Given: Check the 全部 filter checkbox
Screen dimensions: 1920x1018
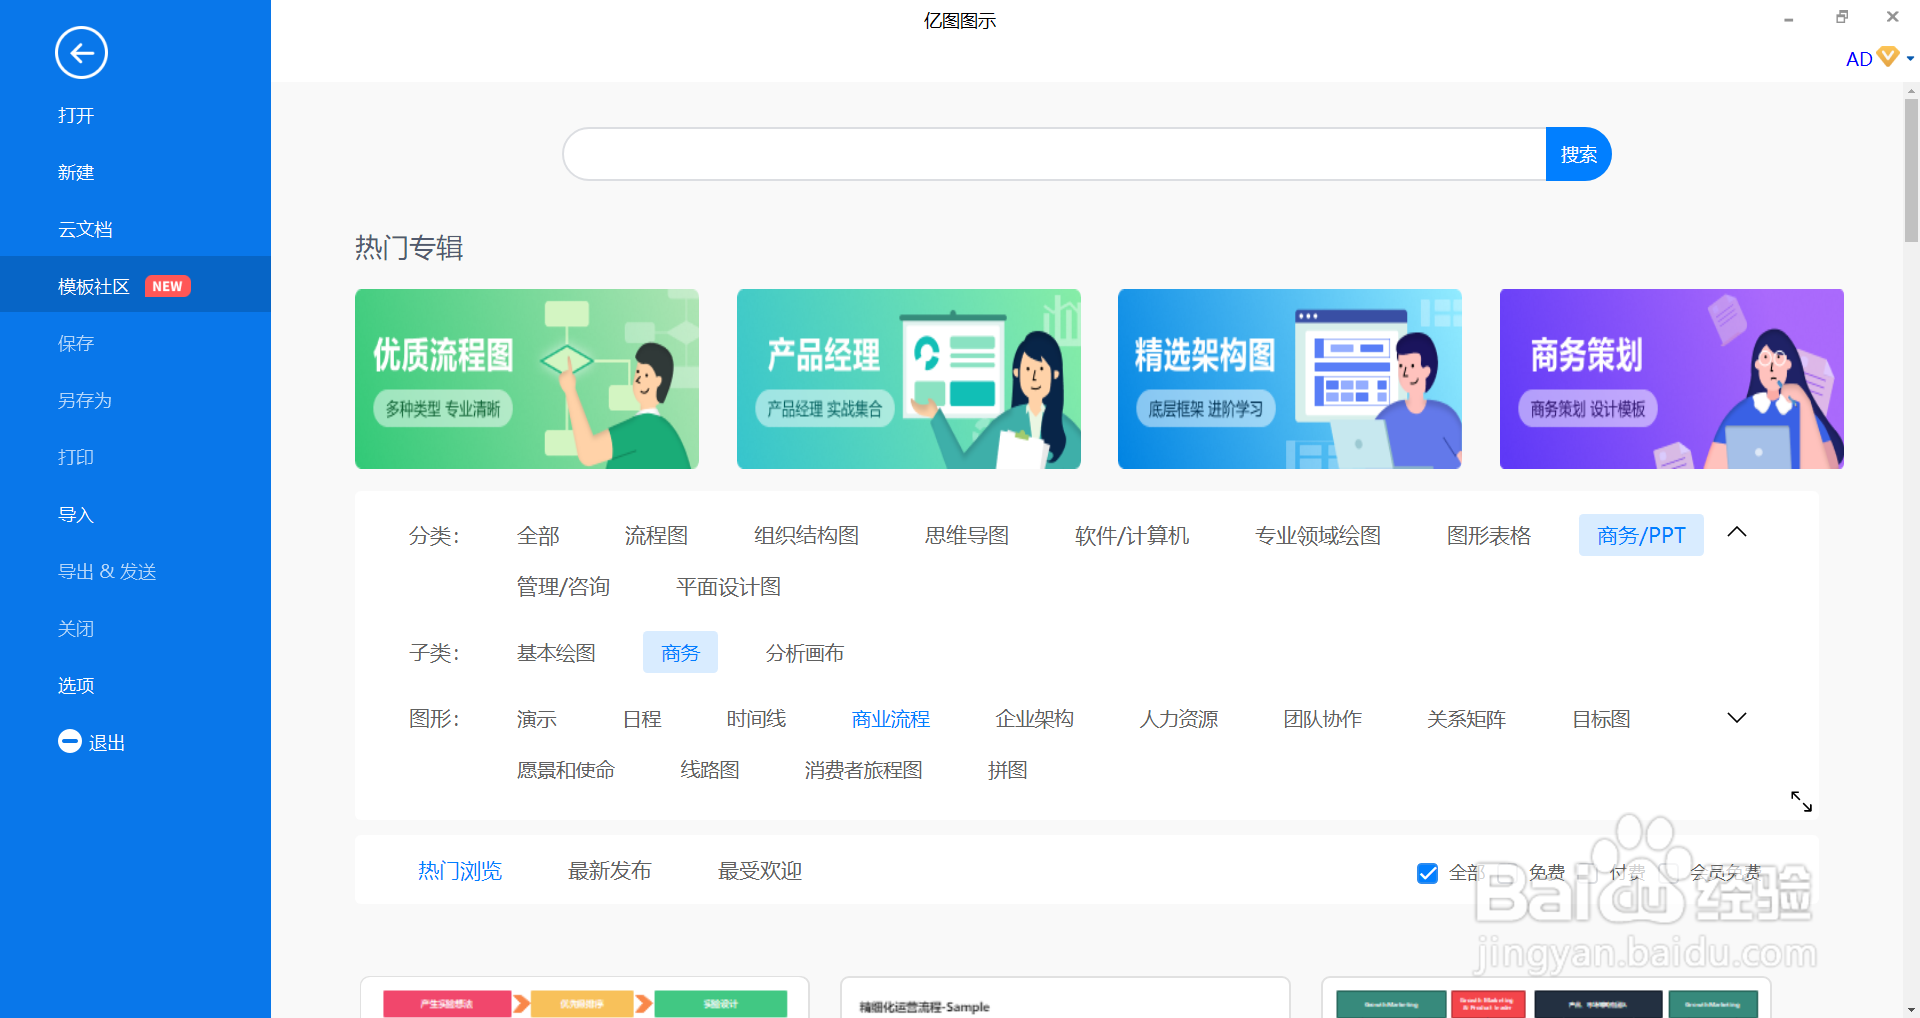Looking at the screenshot, I should pos(1427,873).
